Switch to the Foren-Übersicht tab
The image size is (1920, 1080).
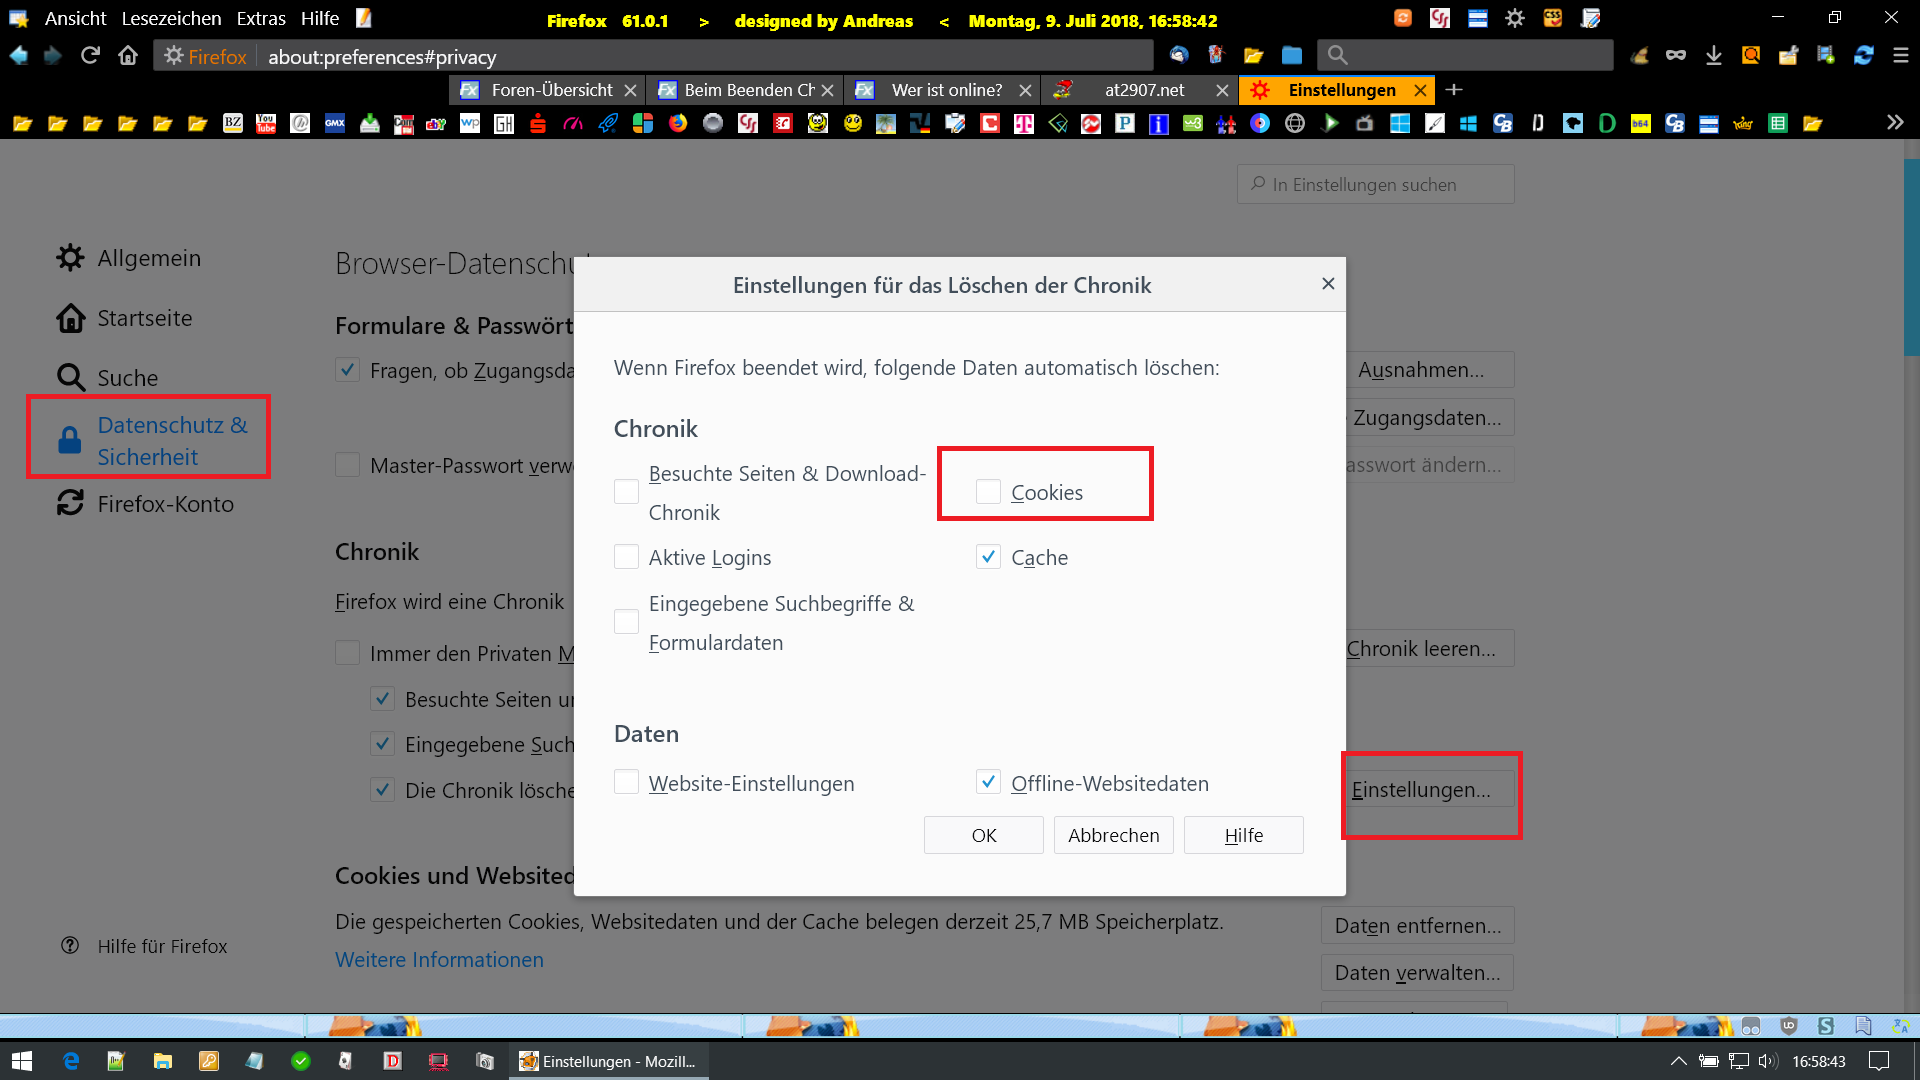551,90
